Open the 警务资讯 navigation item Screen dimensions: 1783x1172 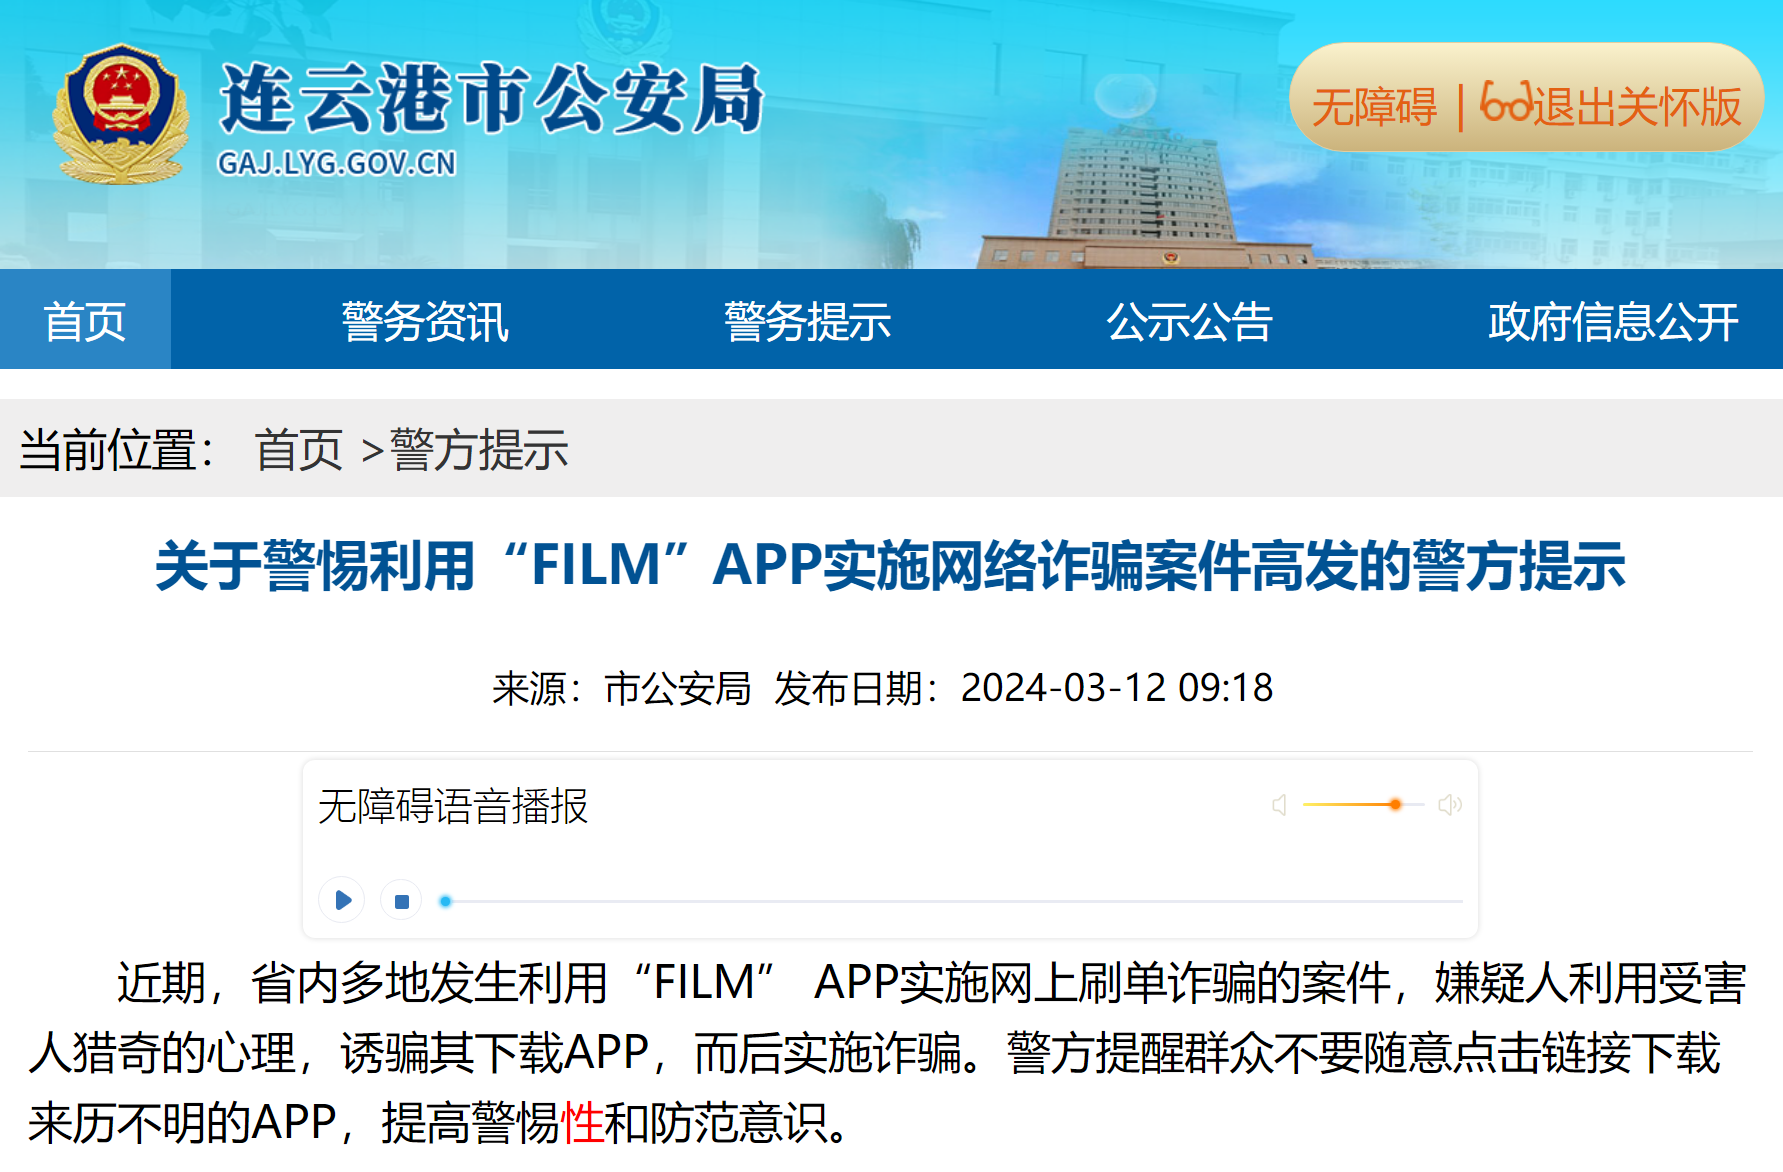pos(425,321)
